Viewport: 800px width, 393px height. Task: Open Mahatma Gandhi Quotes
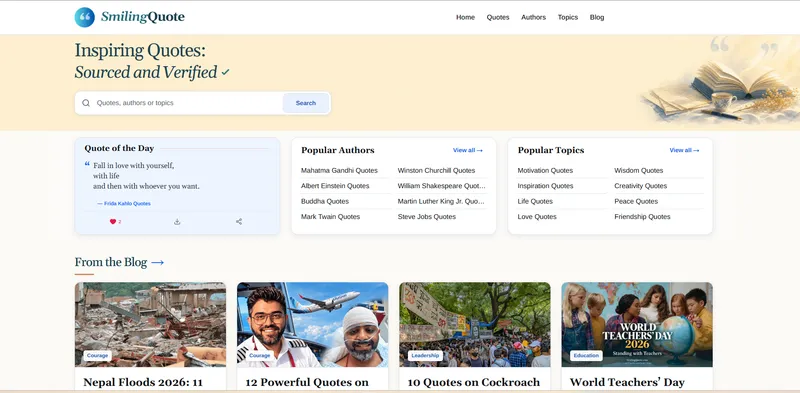point(339,170)
